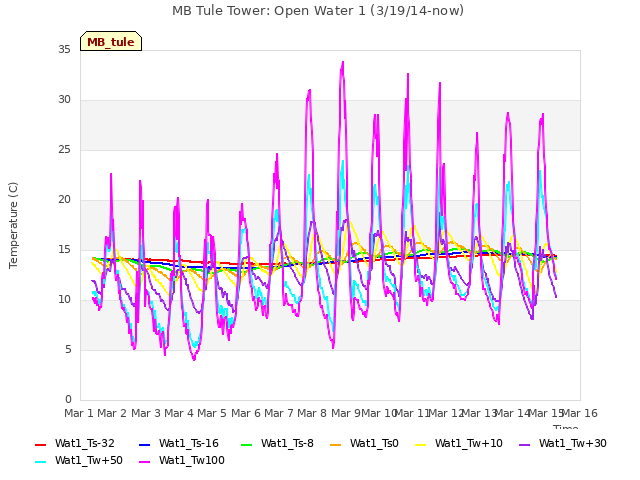Click the red Wat1_Ts-32 legend swatch

(x=41, y=444)
